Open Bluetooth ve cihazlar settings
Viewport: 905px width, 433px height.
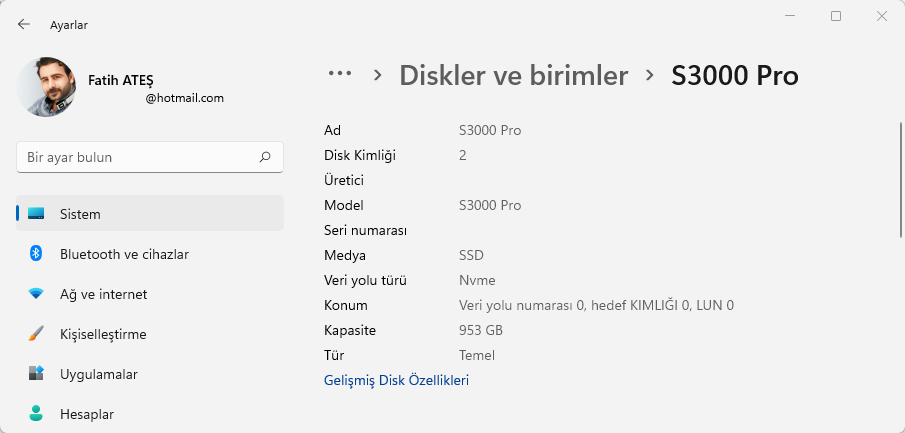point(150,254)
